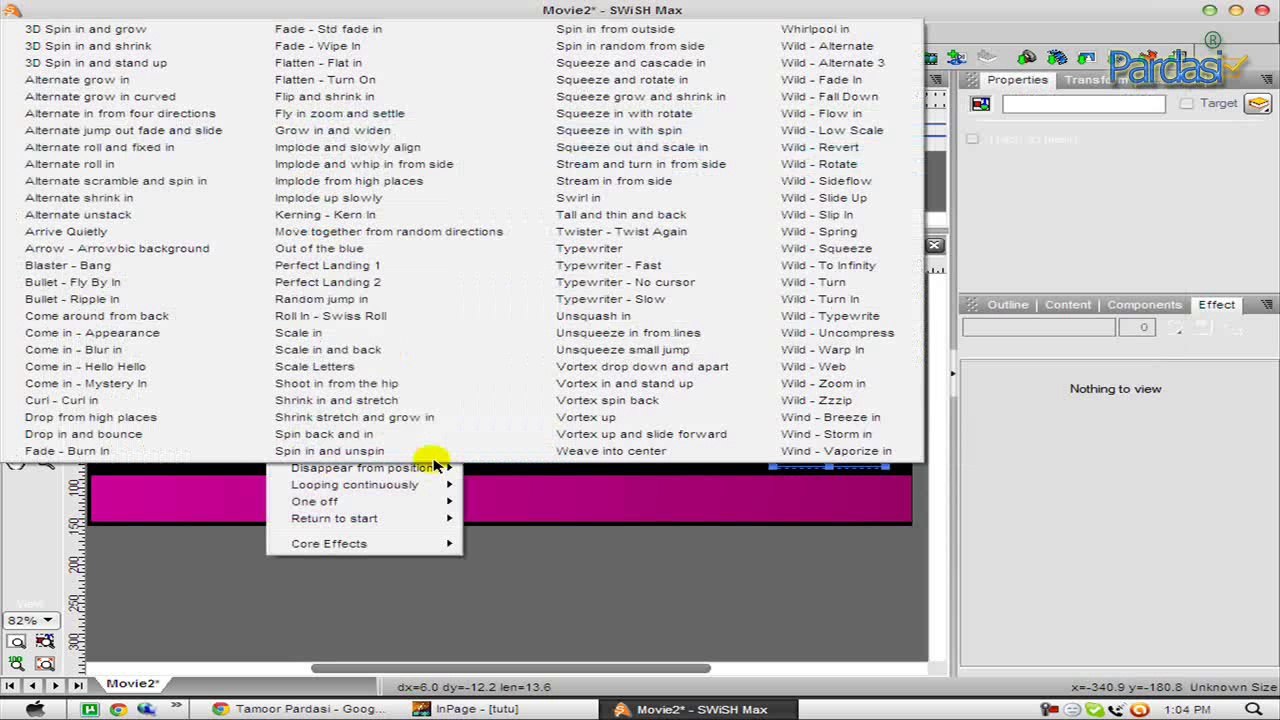Click the Apple logo start button
Image resolution: width=1280 pixels, height=720 pixels.
[35, 709]
